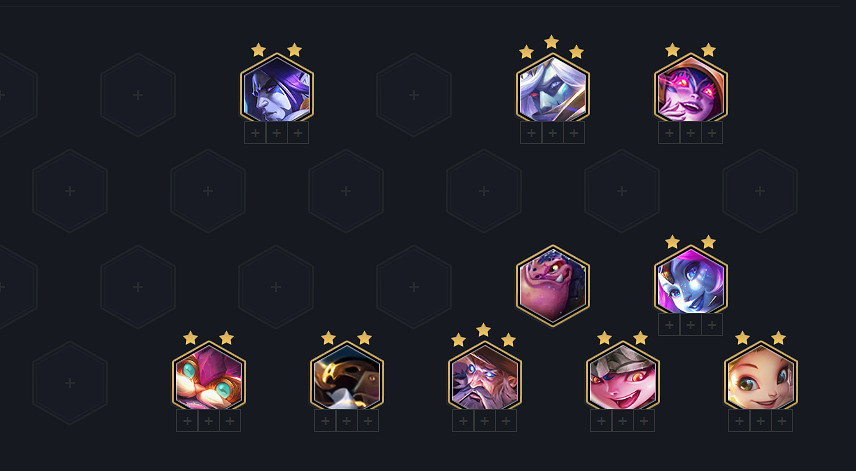This screenshot has height=471, width=856.
Task: Pick the blue-skinned cosmic girl champion
Action: tap(691, 281)
